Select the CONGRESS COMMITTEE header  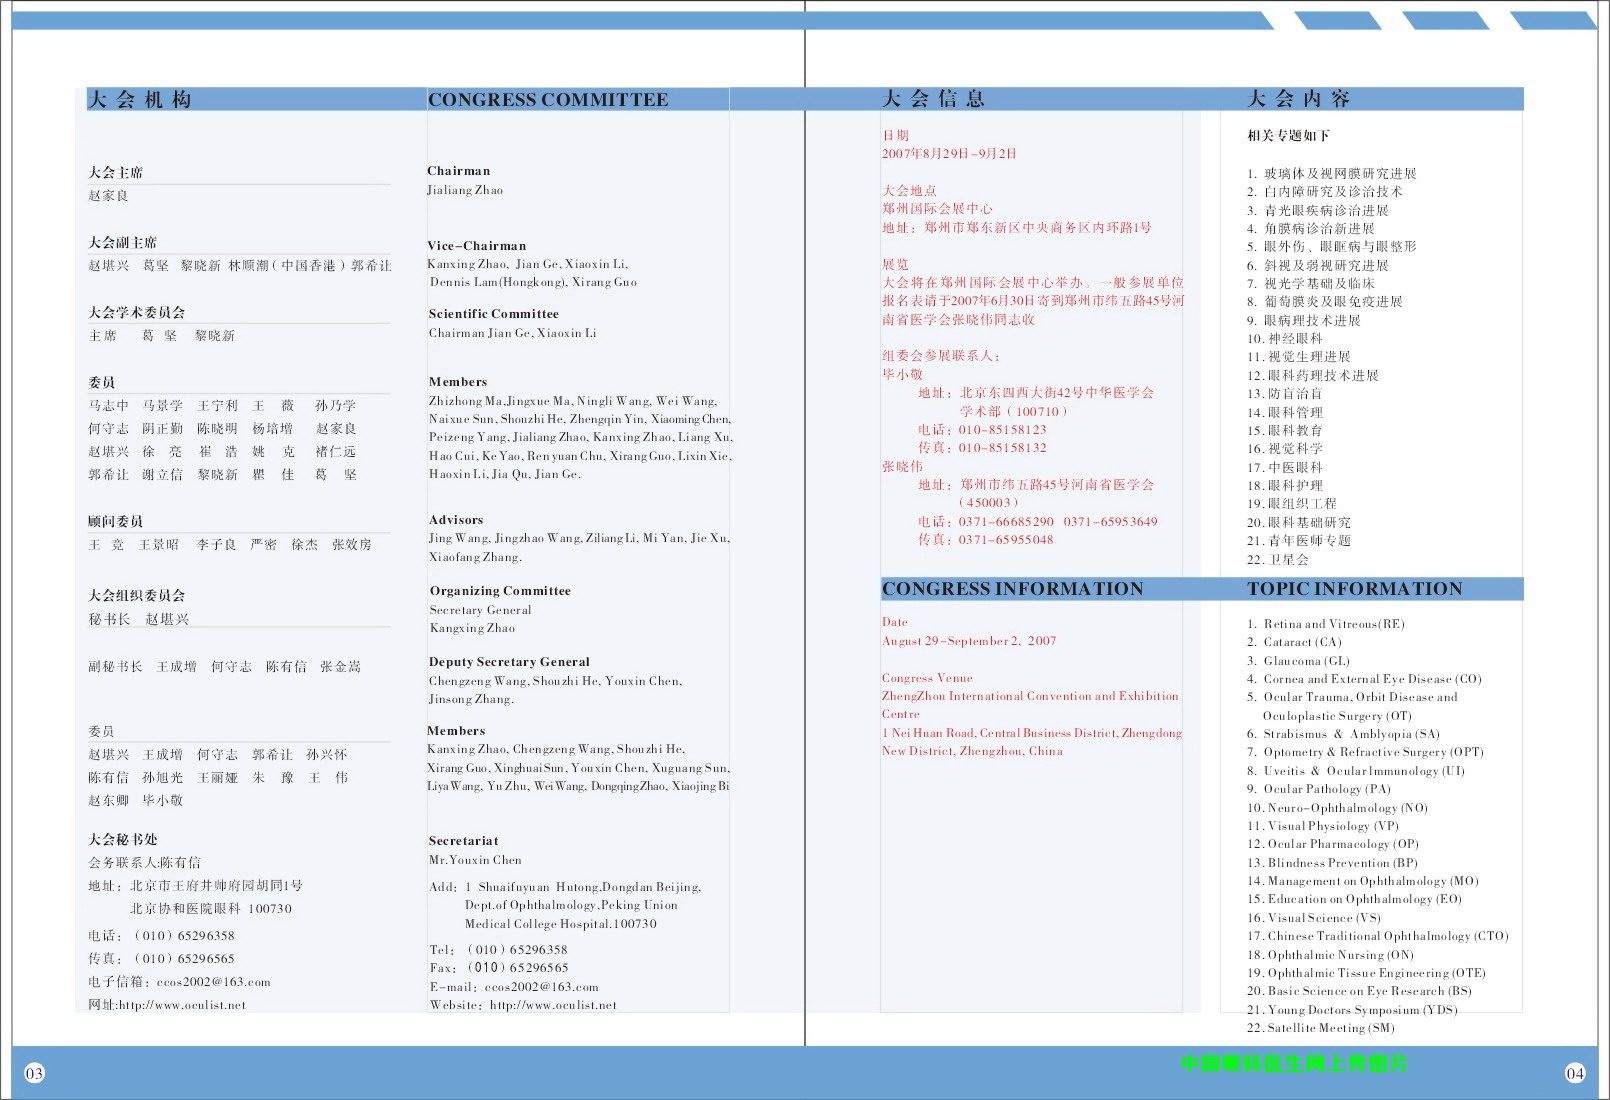point(548,99)
